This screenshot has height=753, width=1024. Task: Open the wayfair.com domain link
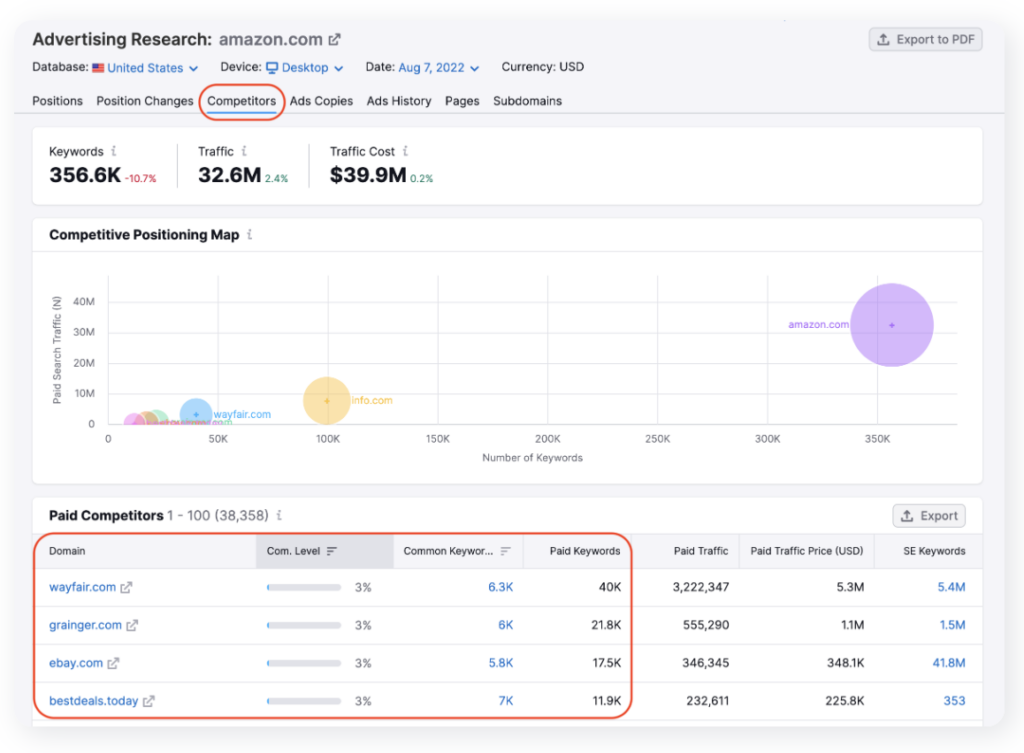pos(82,587)
